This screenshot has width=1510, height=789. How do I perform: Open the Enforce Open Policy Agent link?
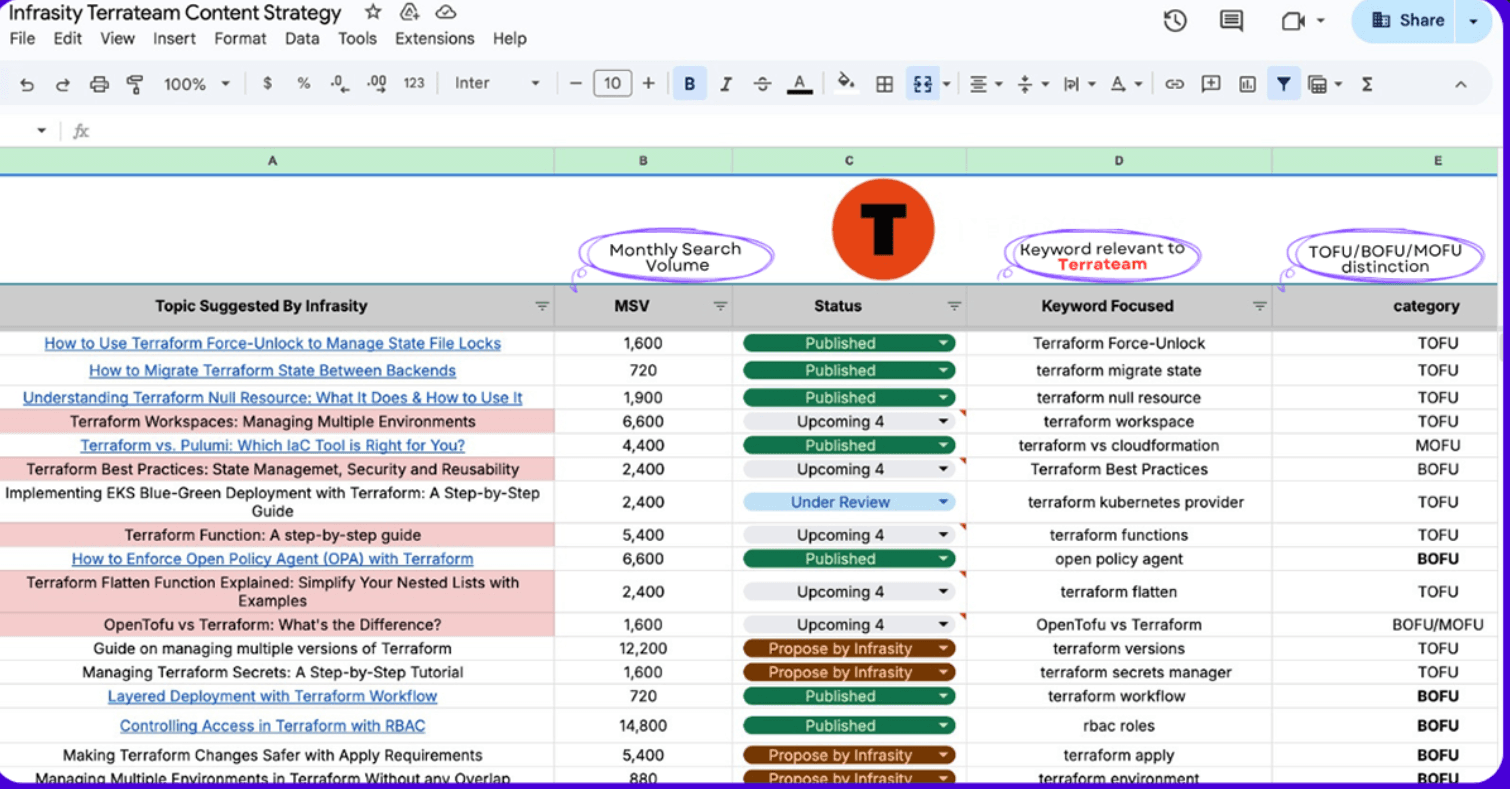click(273, 559)
